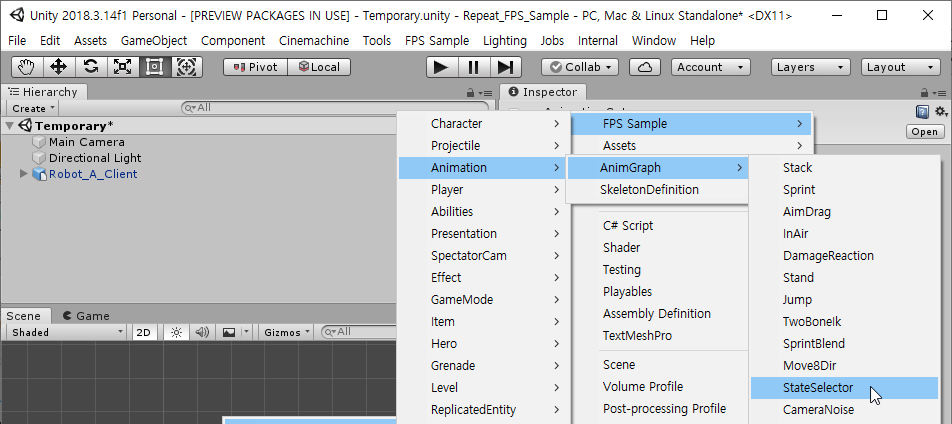Step forward one frame
Screen dimensions: 952x424
[x=505, y=67]
